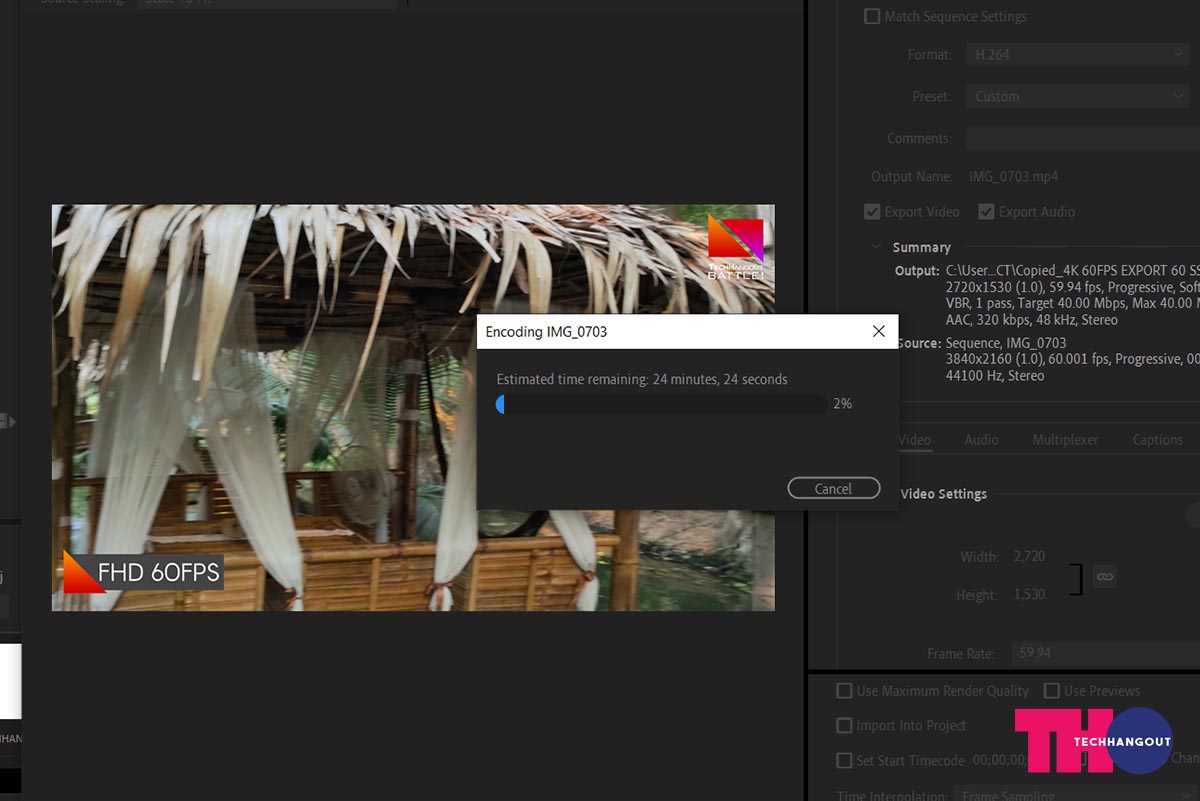Switch to the Video tab
Image resolution: width=1200 pixels, height=801 pixels.
click(914, 440)
